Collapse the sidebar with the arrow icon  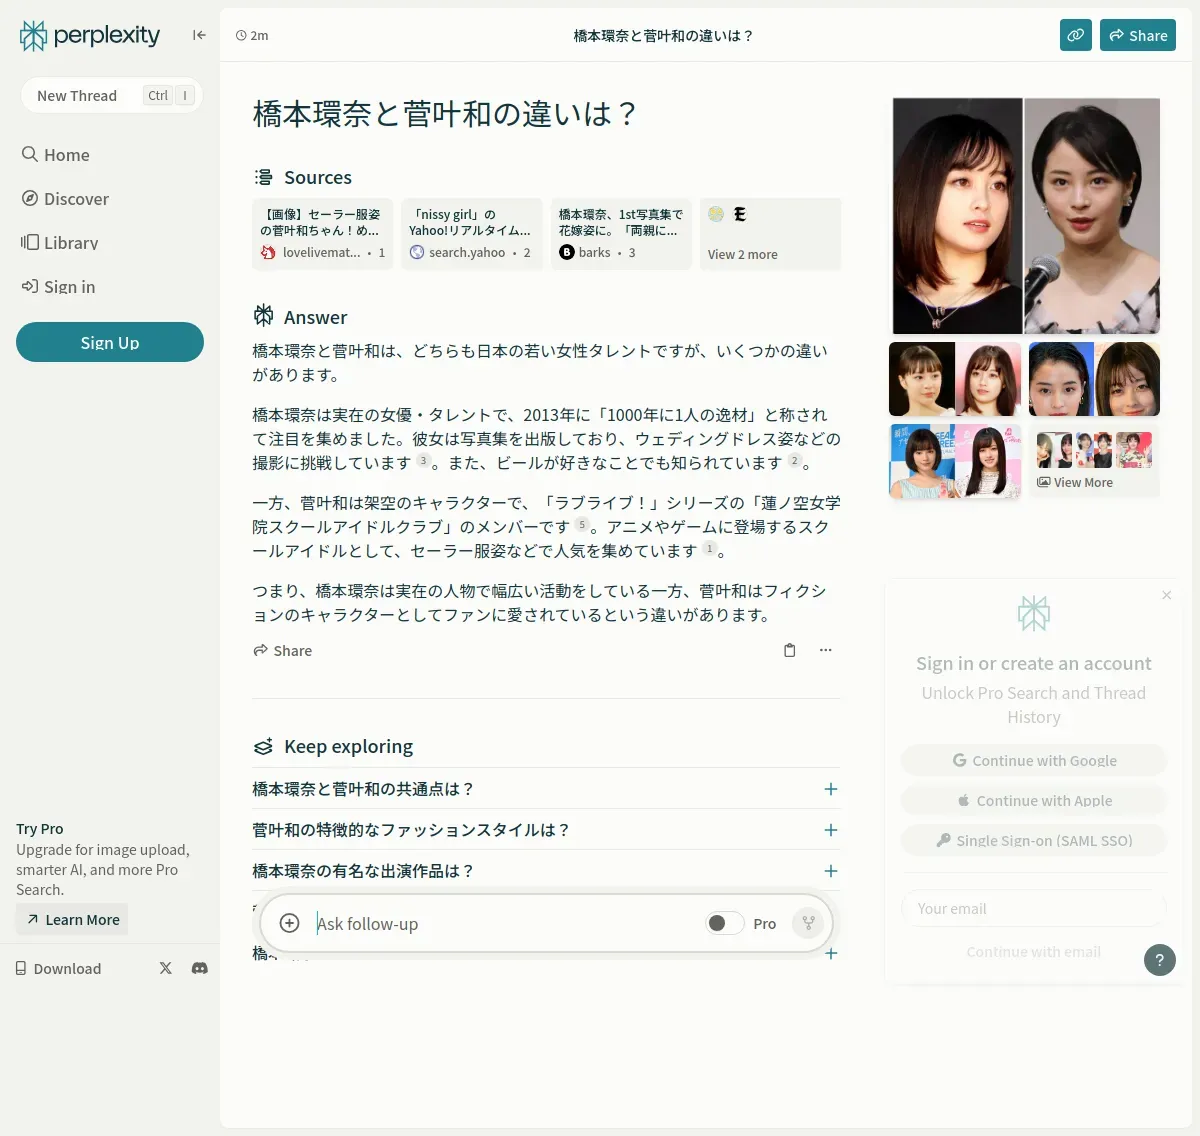coord(199,35)
